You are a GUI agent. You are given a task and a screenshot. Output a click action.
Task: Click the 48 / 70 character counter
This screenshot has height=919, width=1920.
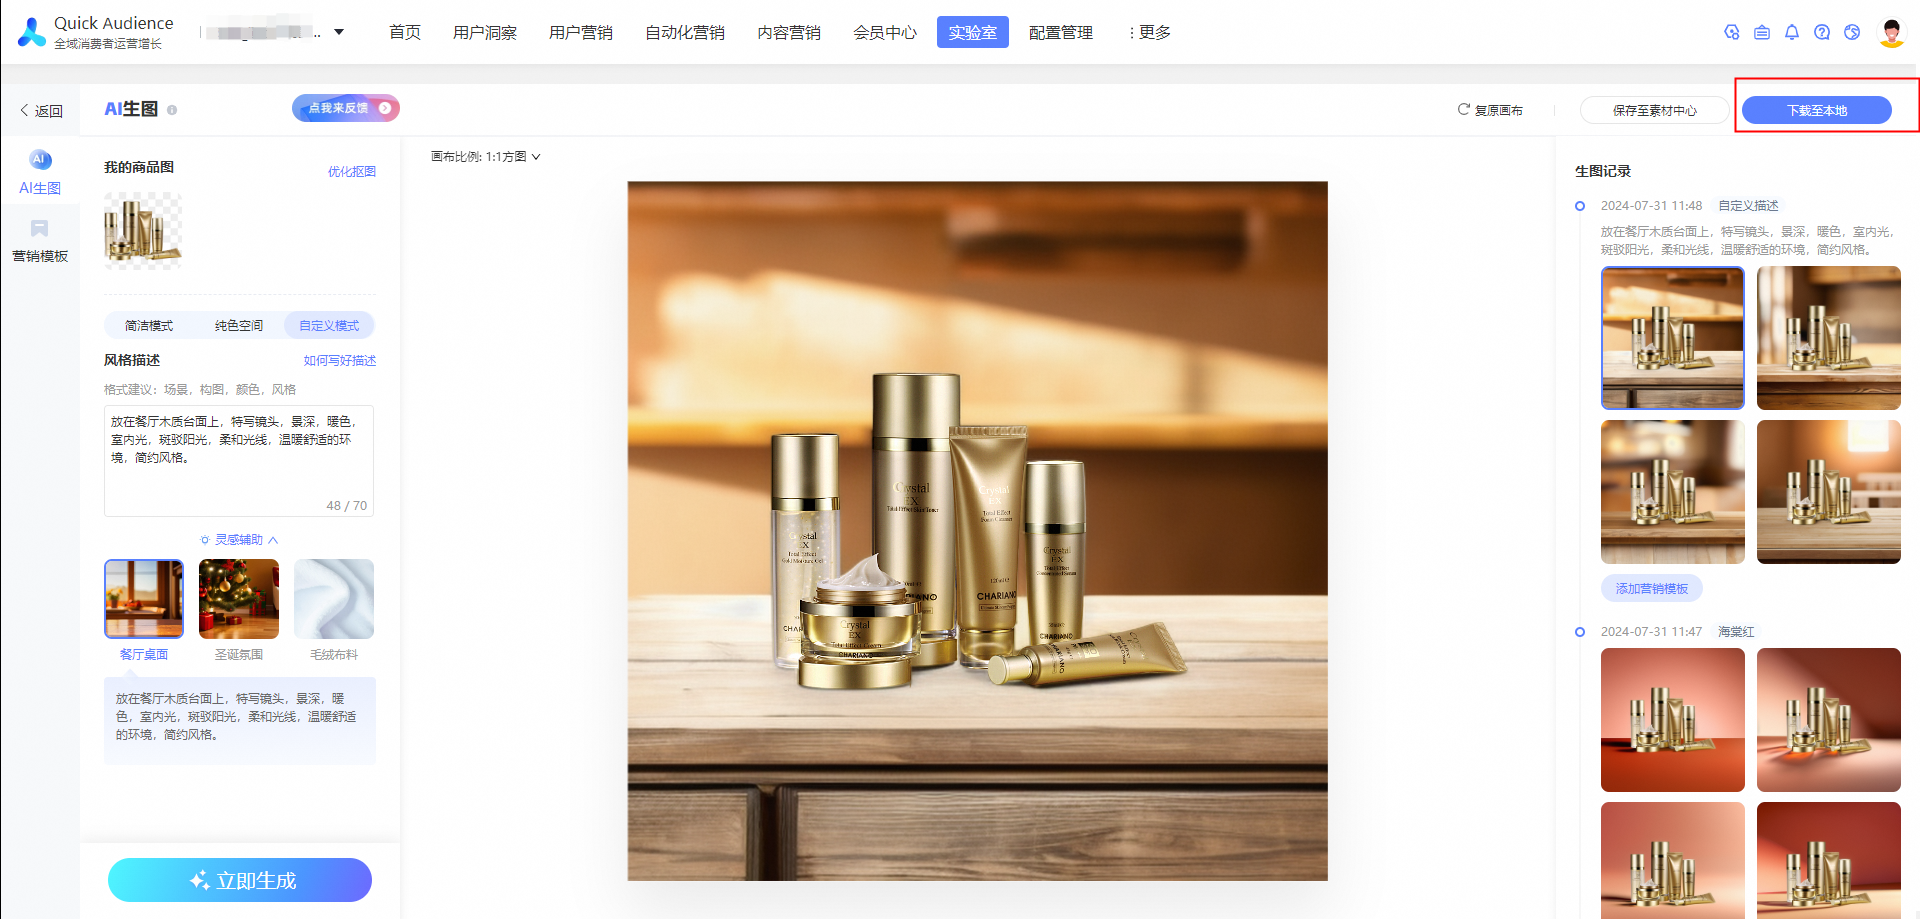tap(346, 506)
